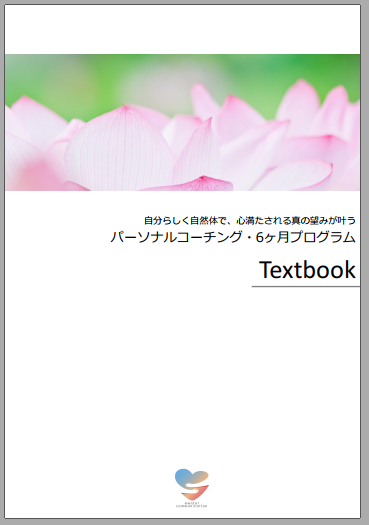Click the パーソナルコーチング・6ヶ月プログラム heading
This screenshot has width=369, height=525.
pos(233,237)
